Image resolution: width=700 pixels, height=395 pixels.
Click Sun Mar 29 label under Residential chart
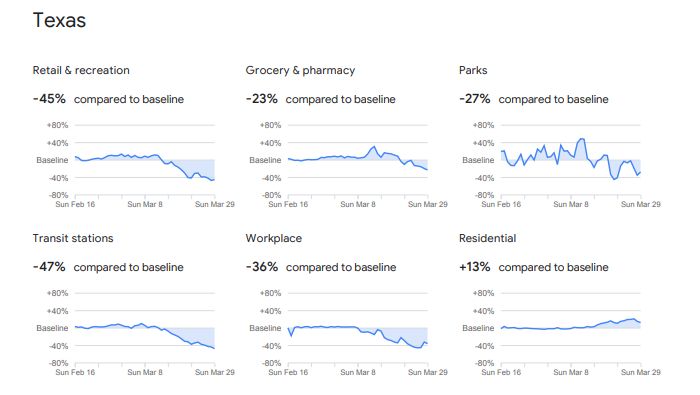pos(640,372)
